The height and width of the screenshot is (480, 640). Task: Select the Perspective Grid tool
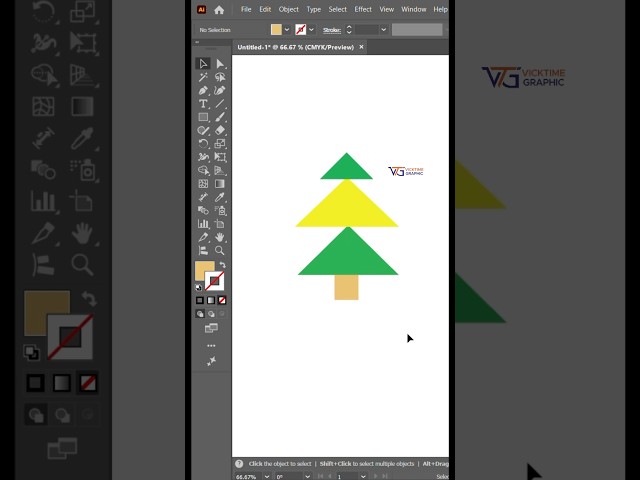(x=220, y=171)
